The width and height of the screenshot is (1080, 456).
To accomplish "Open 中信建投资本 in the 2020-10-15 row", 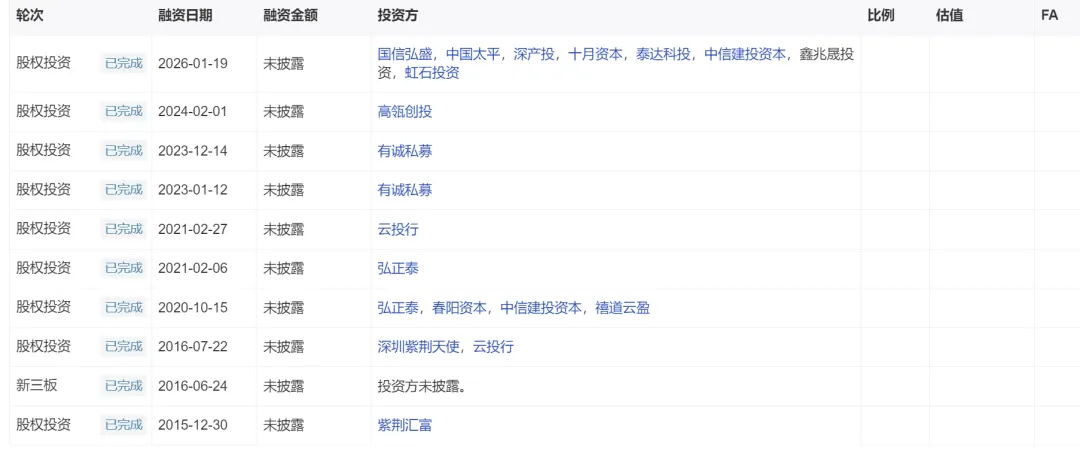I will point(541,308).
